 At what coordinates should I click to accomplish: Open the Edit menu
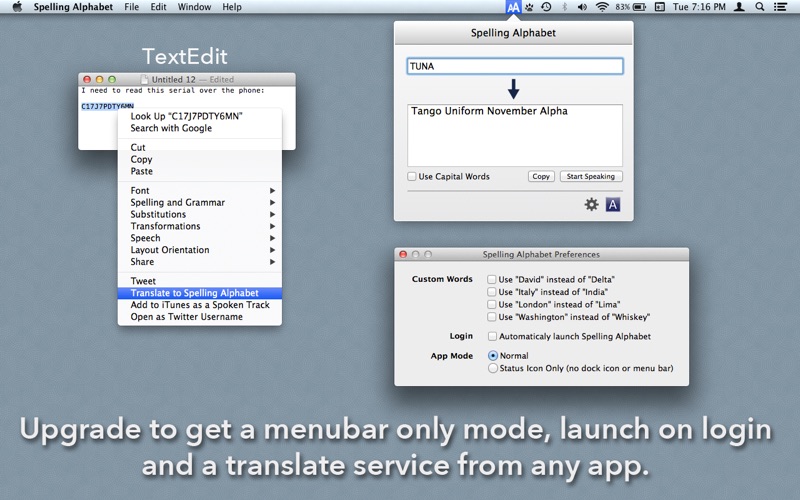coord(158,7)
